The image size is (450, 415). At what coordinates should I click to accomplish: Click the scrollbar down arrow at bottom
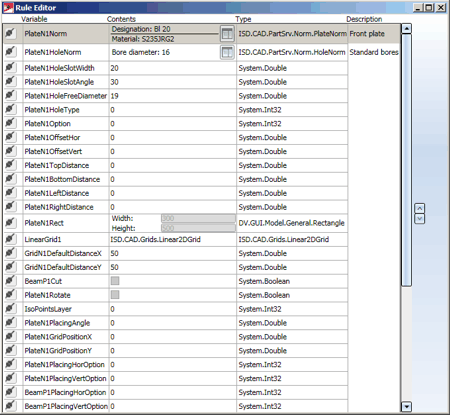tap(406, 407)
